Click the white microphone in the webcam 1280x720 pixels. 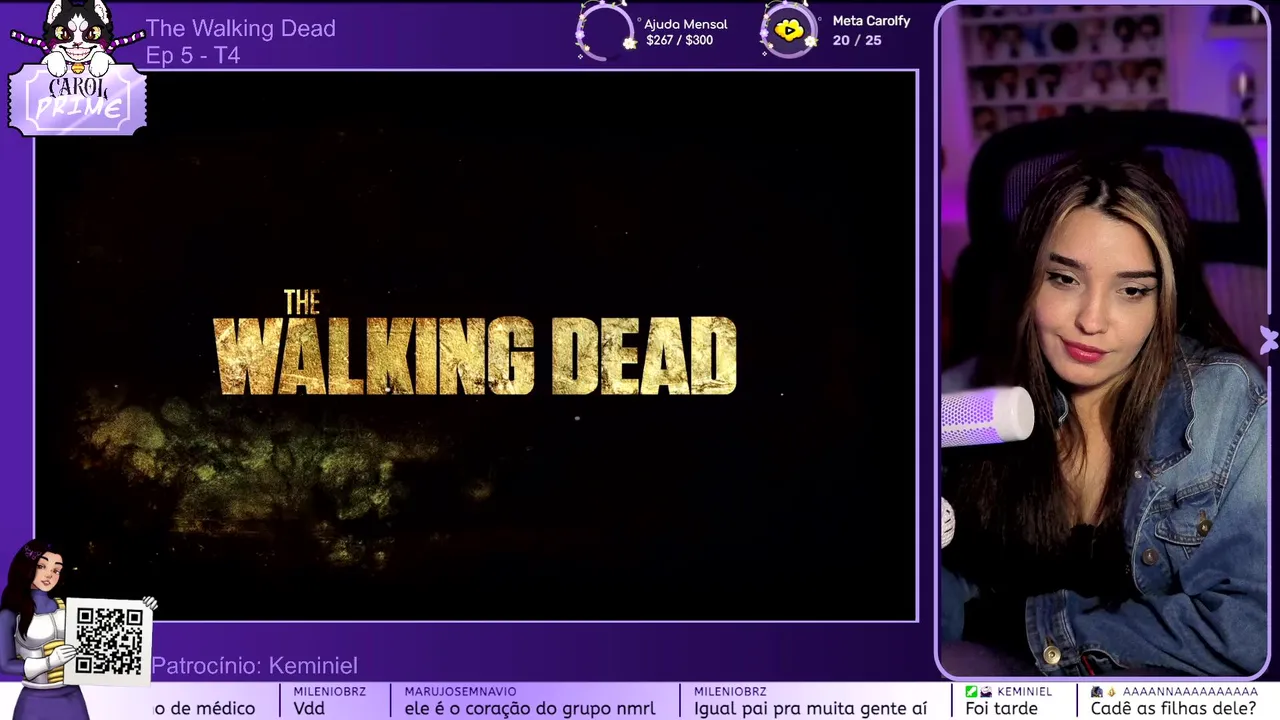pyautogui.click(x=986, y=416)
